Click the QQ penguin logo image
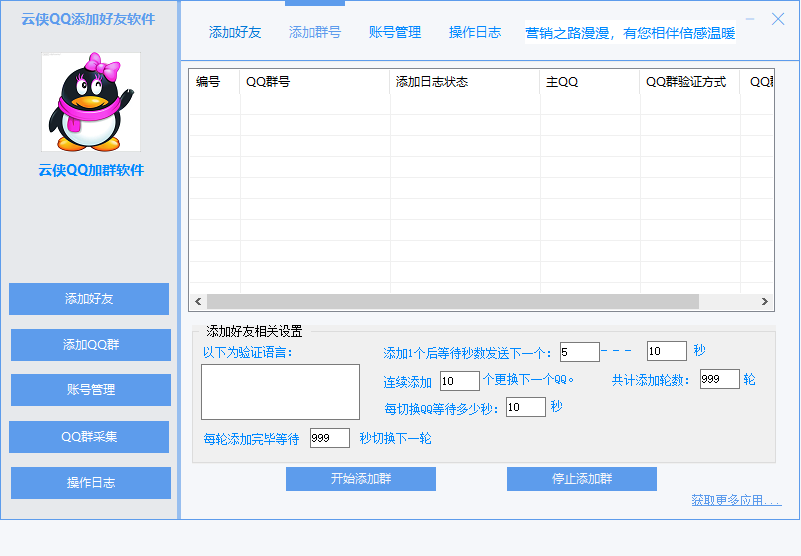The width and height of the screenshot is (801, 556). click(x=91, y=102)
